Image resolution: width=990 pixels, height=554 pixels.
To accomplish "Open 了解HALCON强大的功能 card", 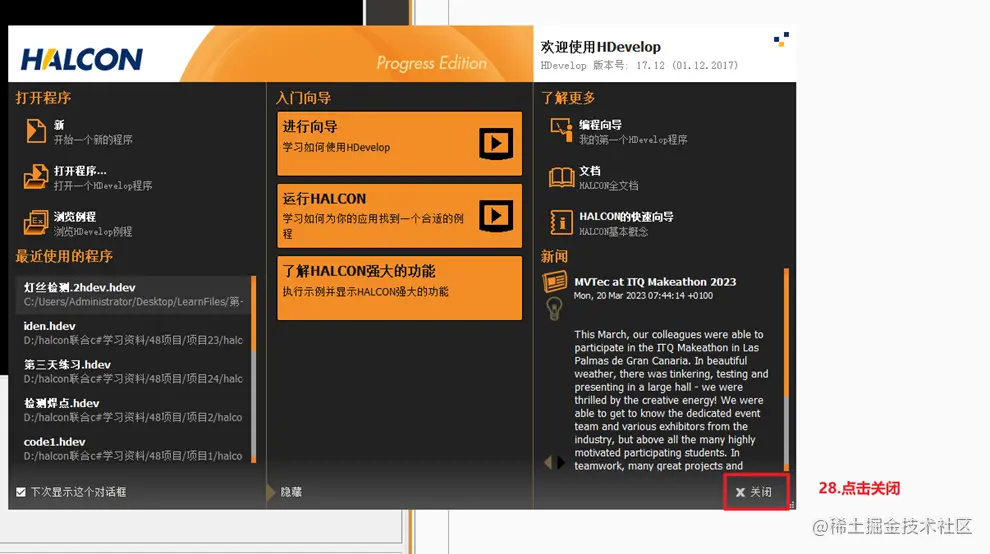I will [400, 287].
